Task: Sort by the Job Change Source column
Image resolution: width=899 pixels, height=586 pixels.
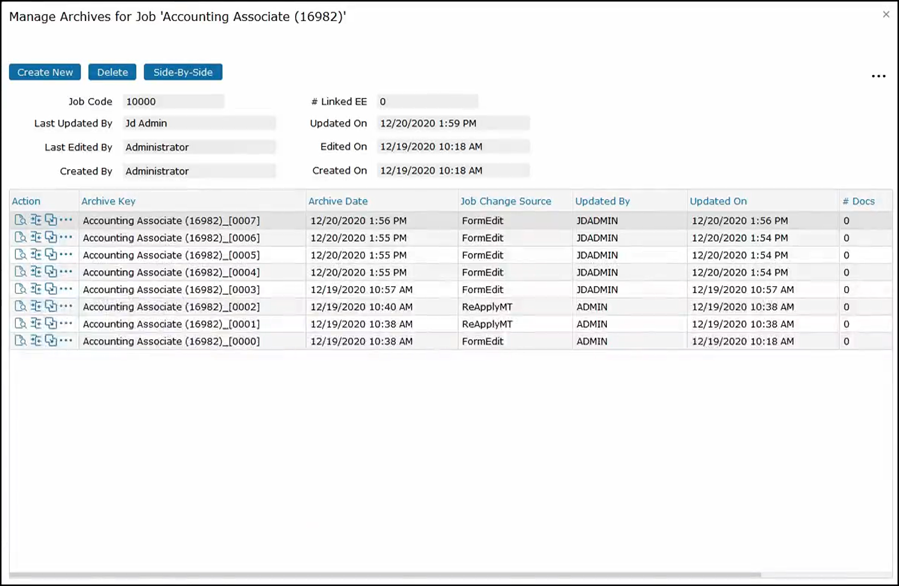Action: pyautogui.click(x=505, y=201)
